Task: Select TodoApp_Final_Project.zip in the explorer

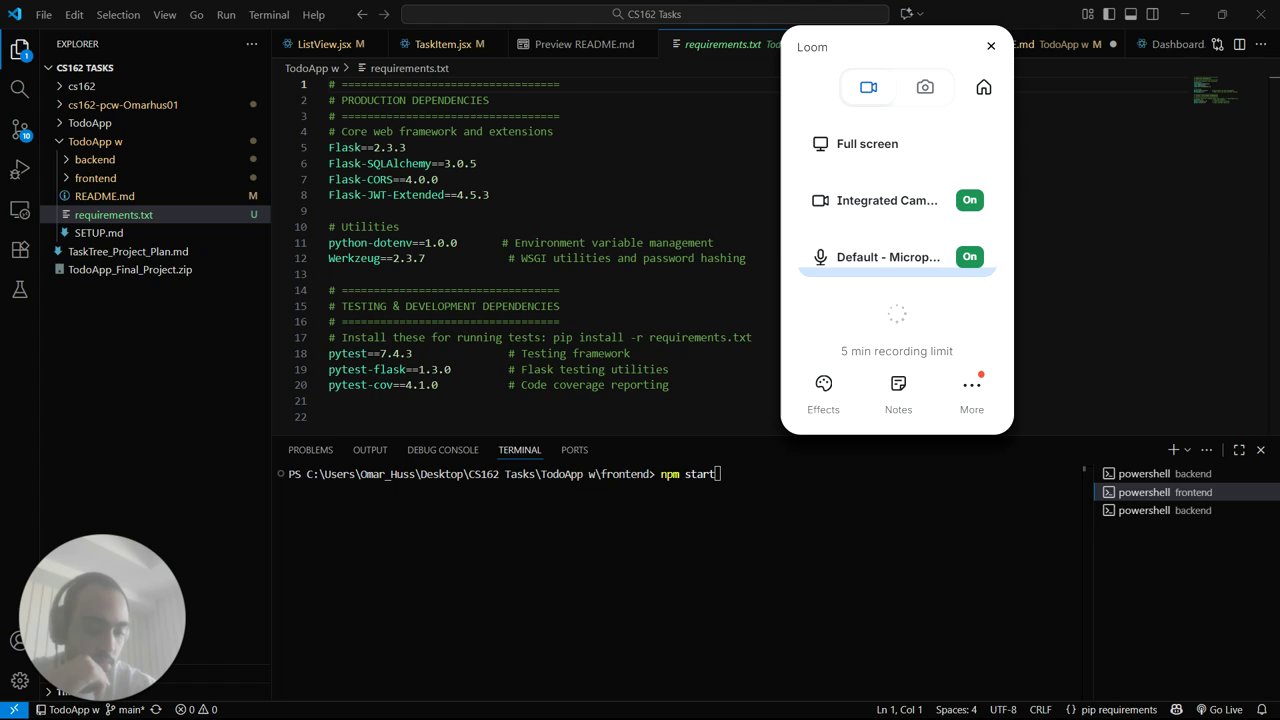Action: tap(155, 270)
